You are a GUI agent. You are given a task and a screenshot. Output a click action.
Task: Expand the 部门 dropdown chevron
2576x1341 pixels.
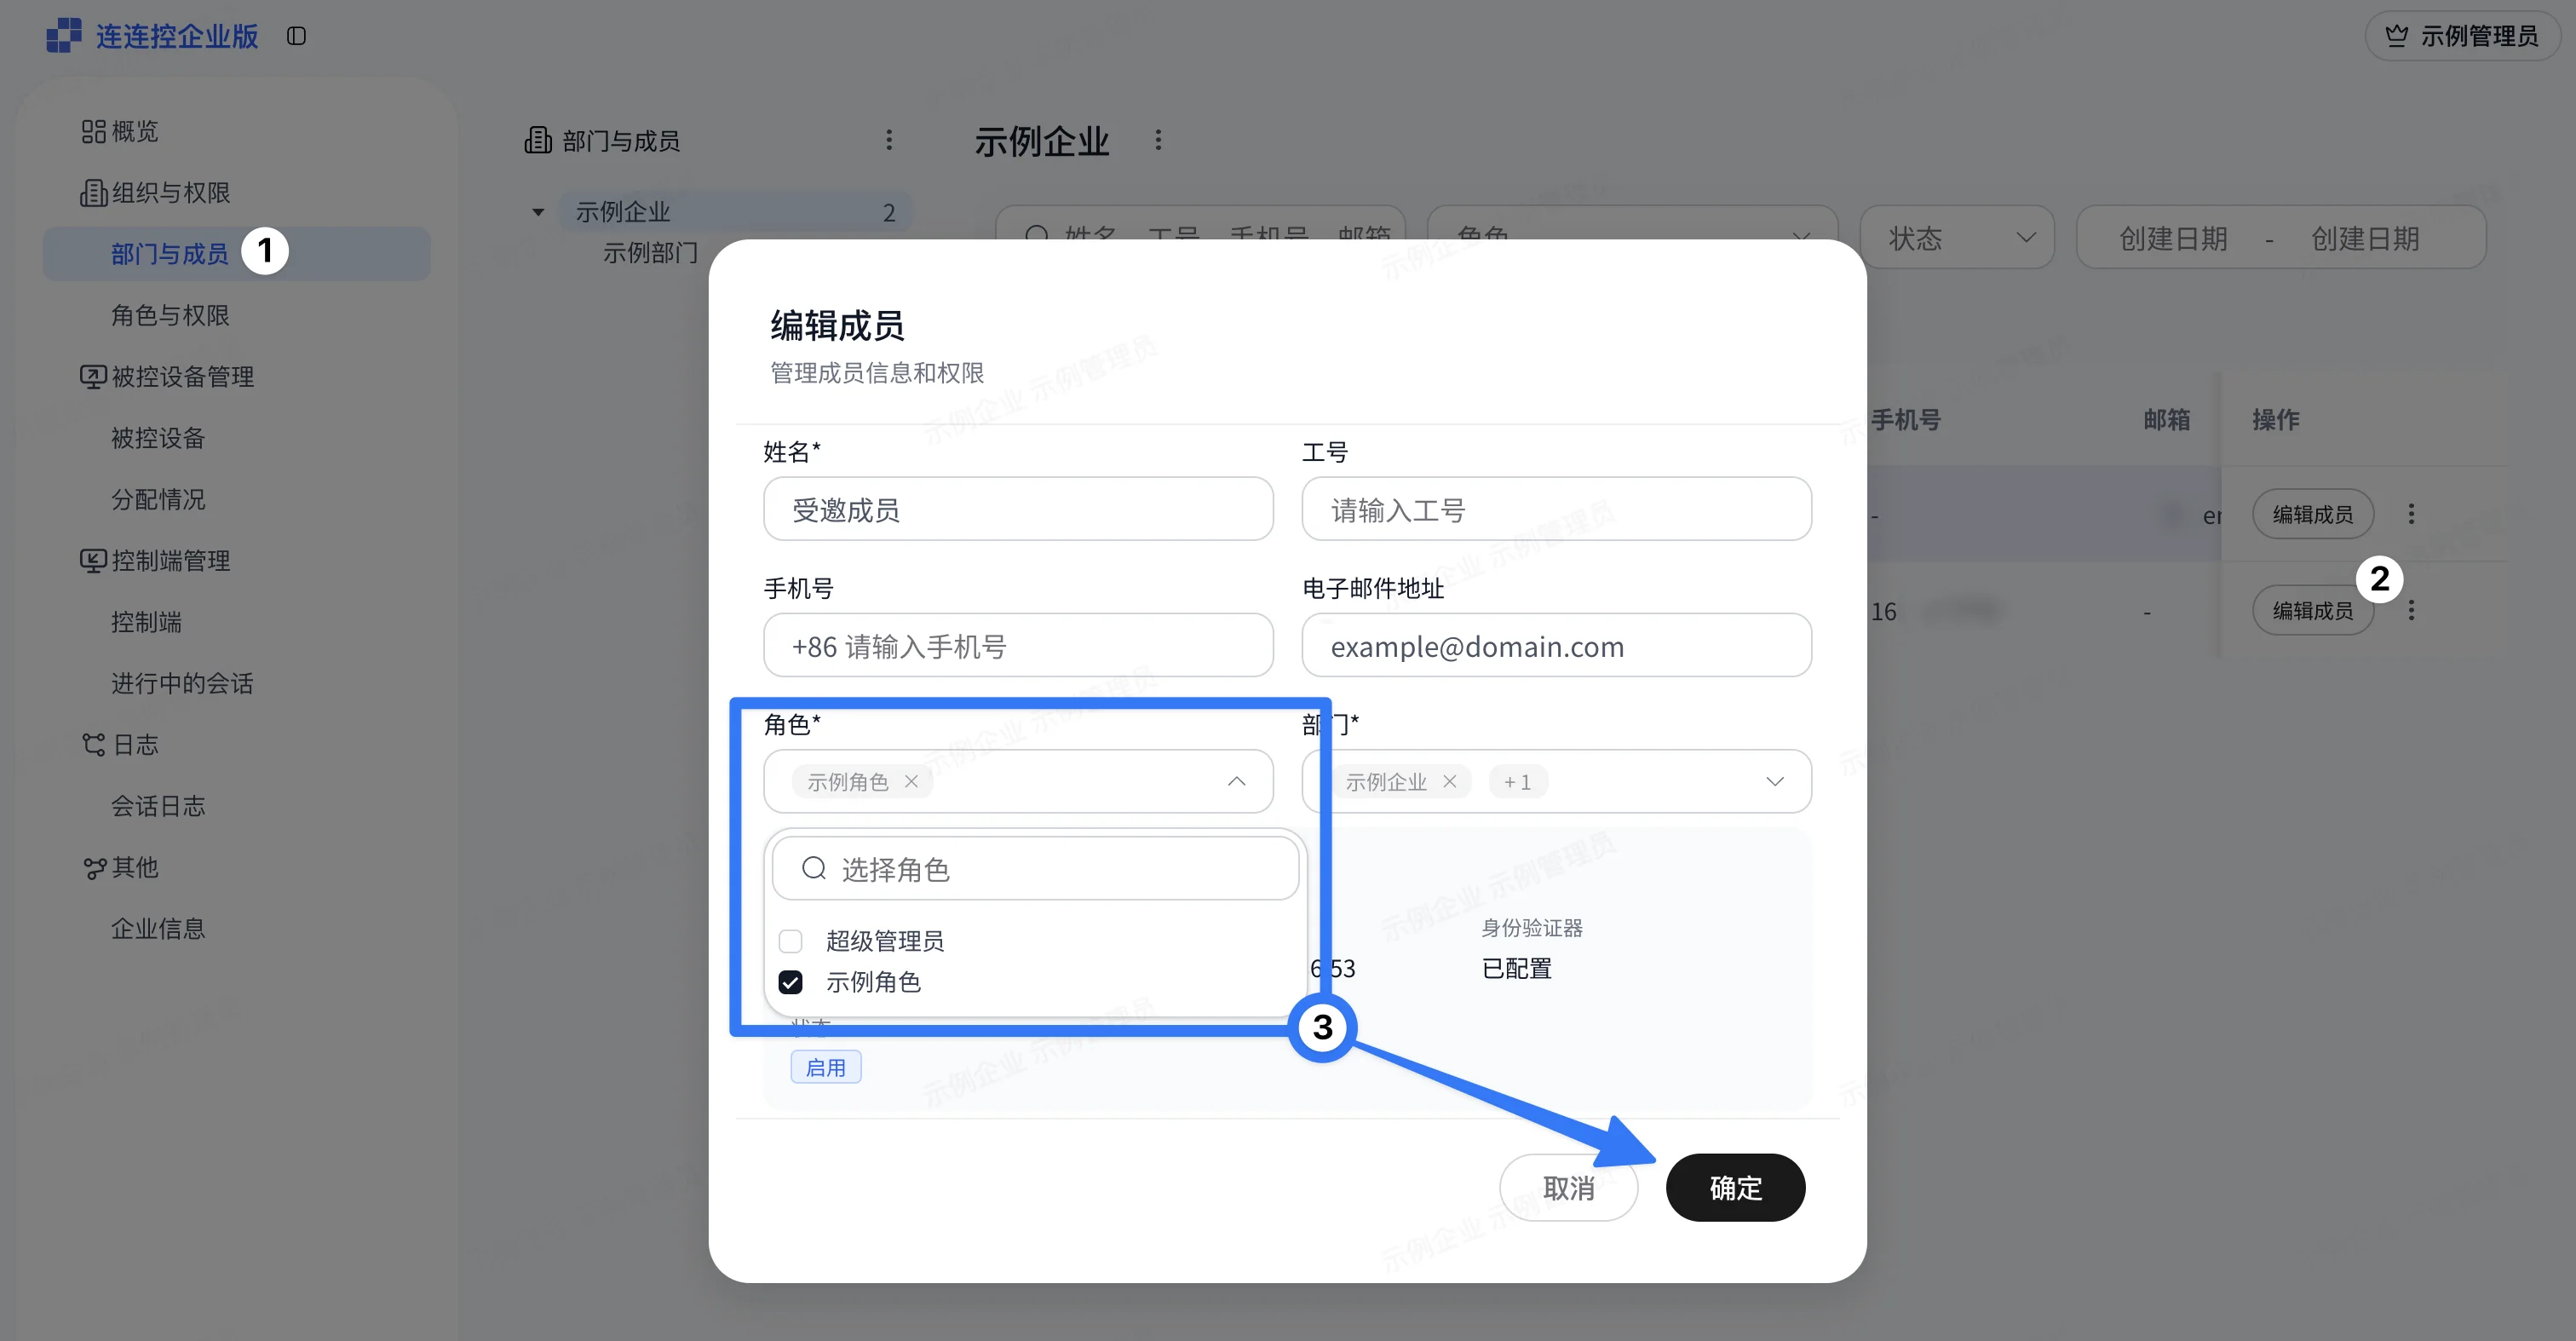pos(1775,781)
